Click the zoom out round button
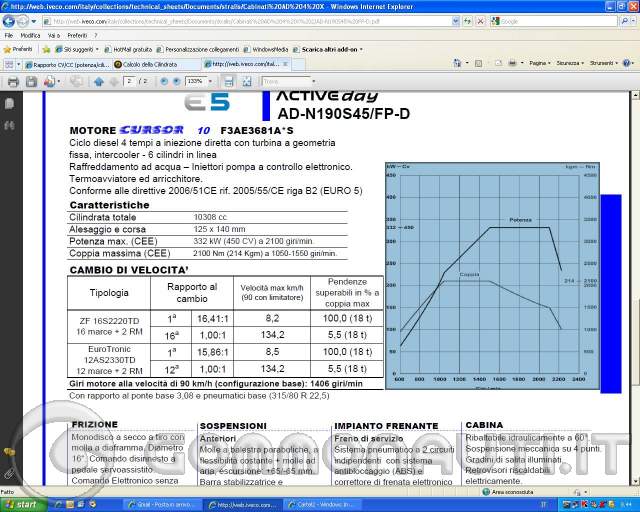Screen dimensions: 640x512 [164, 81]
